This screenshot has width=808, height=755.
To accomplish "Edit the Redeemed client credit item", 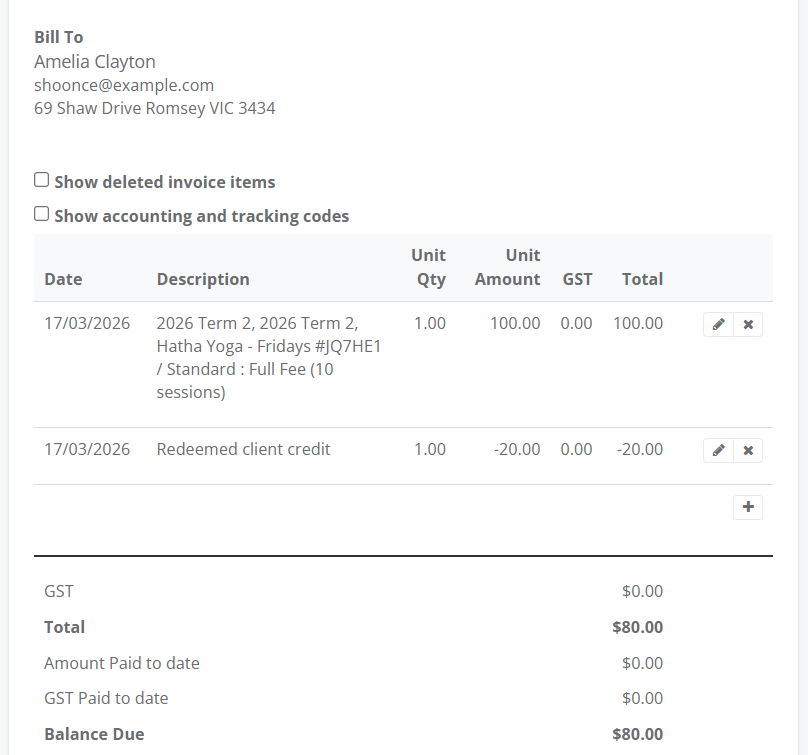I will pos(718,451).
